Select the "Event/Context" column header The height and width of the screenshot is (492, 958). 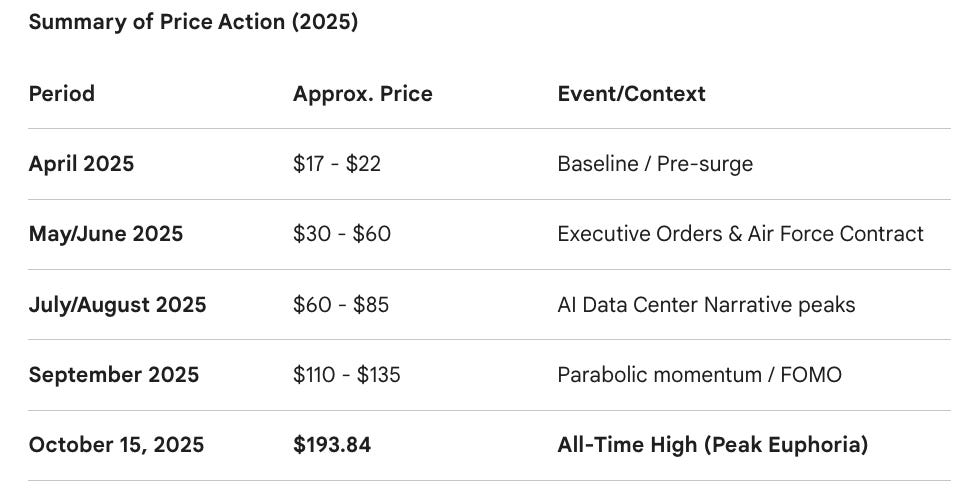click(631, 94)
